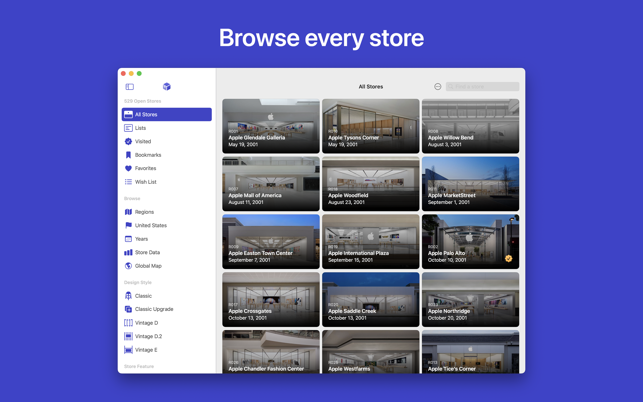The height and width of the screenshot is (402, 643).
Task: Click the Classic design style icon
Action: point(128,296)
